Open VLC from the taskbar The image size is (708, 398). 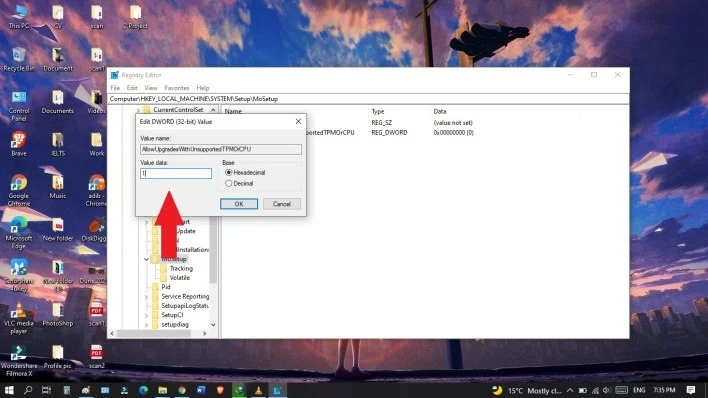pos(258,390)
